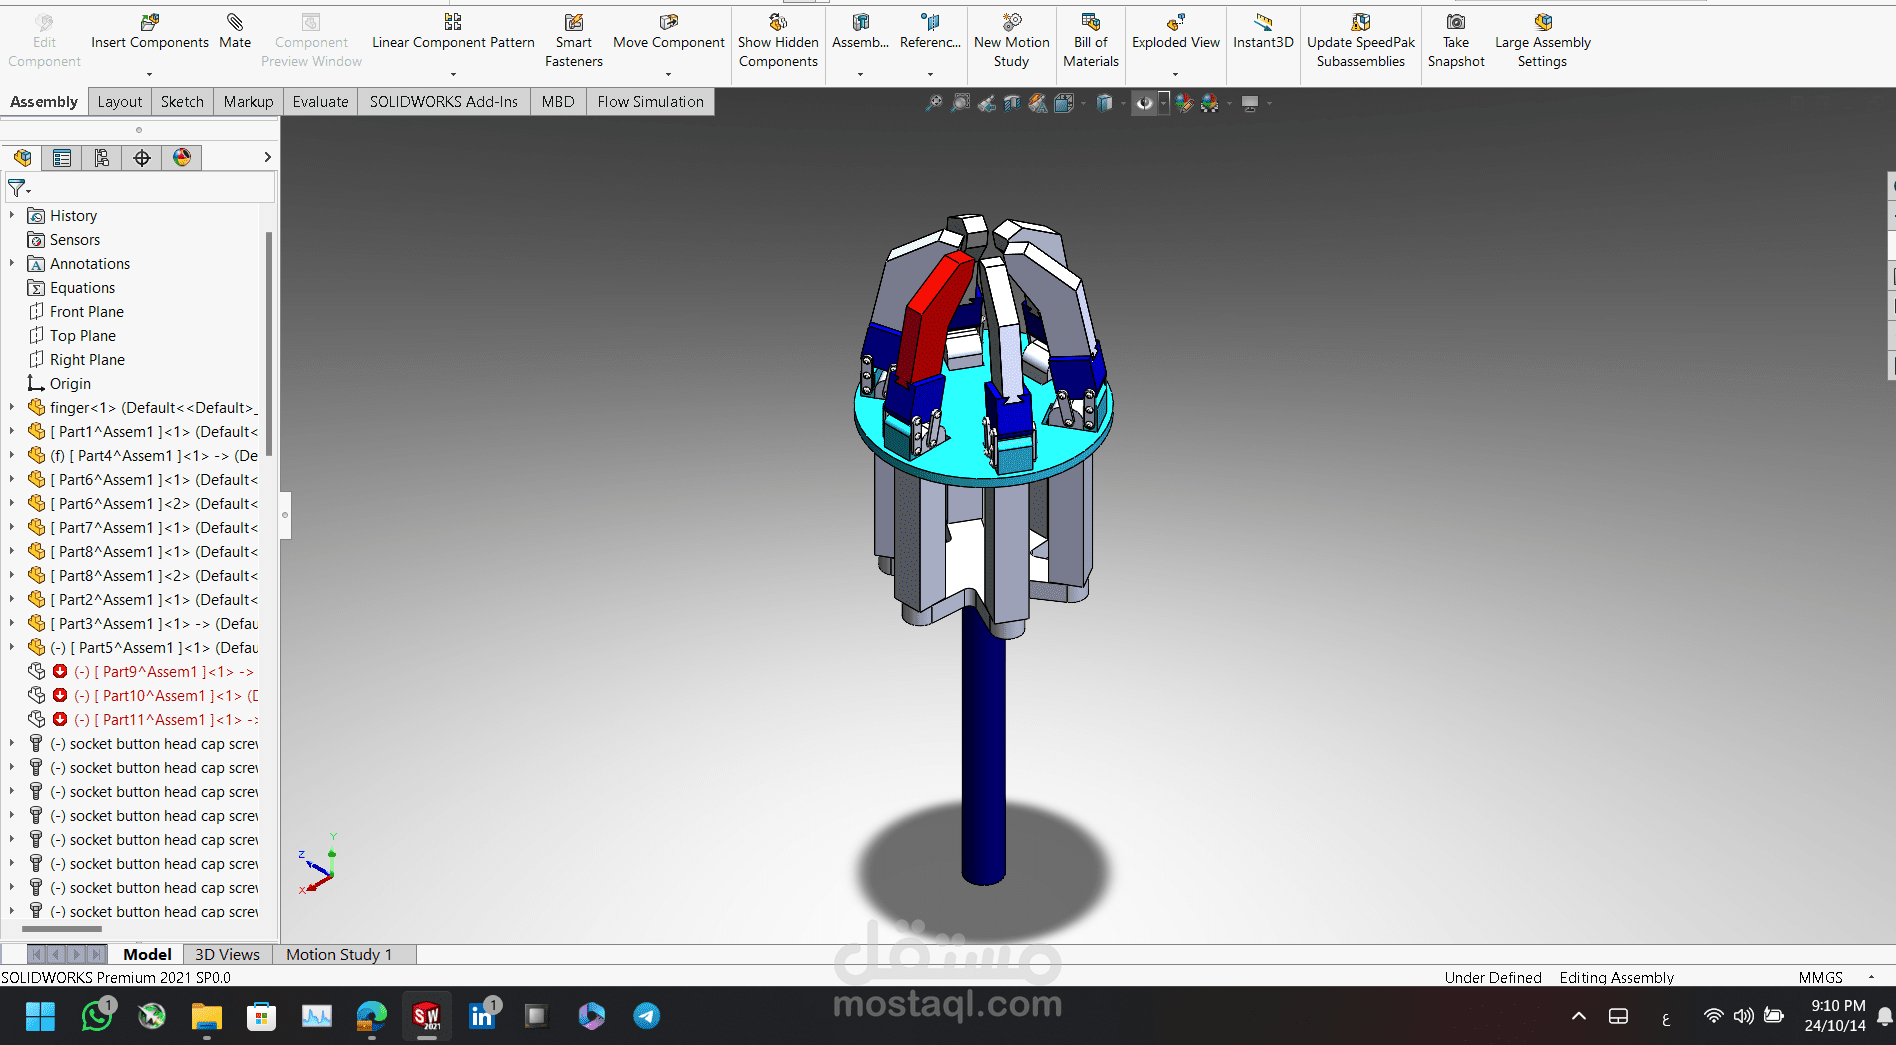Image resolution: width=1896 pixels, height=1045 pixels.
Task: Toggle Hide/Show Items eye button
Action: tap(1145, 103)
